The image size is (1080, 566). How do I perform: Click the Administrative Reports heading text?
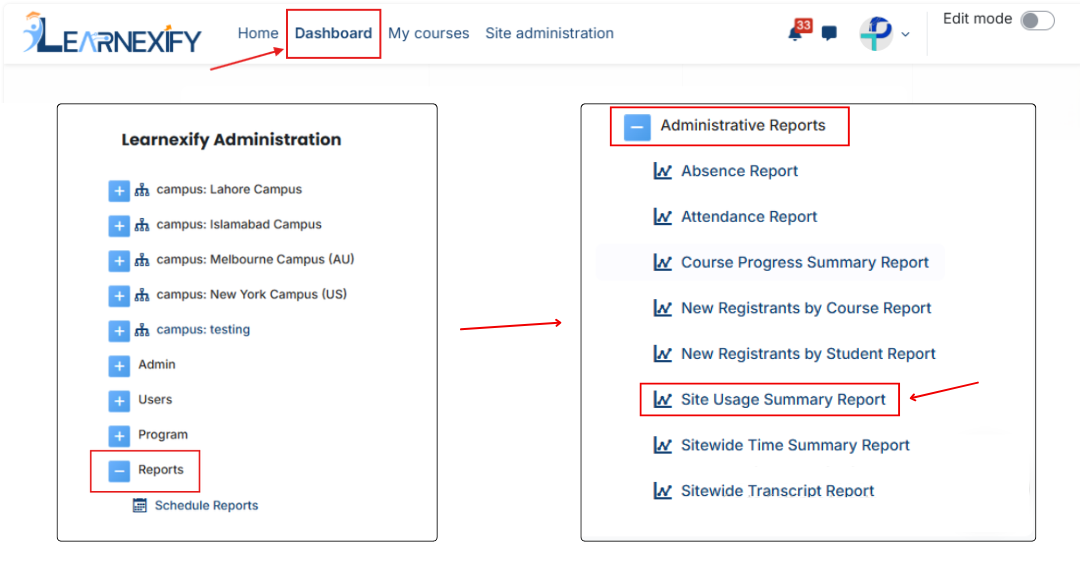point(743,125)
